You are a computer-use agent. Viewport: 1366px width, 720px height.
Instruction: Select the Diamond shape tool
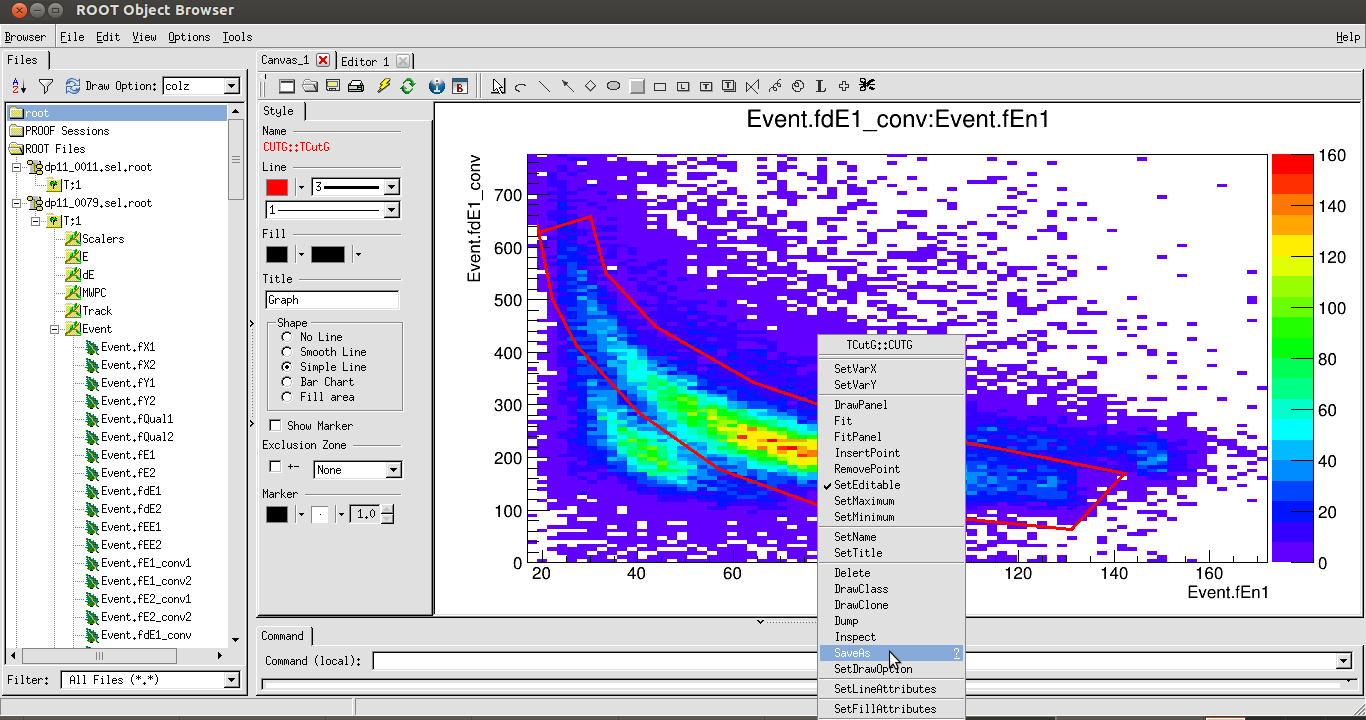(590, 86)
